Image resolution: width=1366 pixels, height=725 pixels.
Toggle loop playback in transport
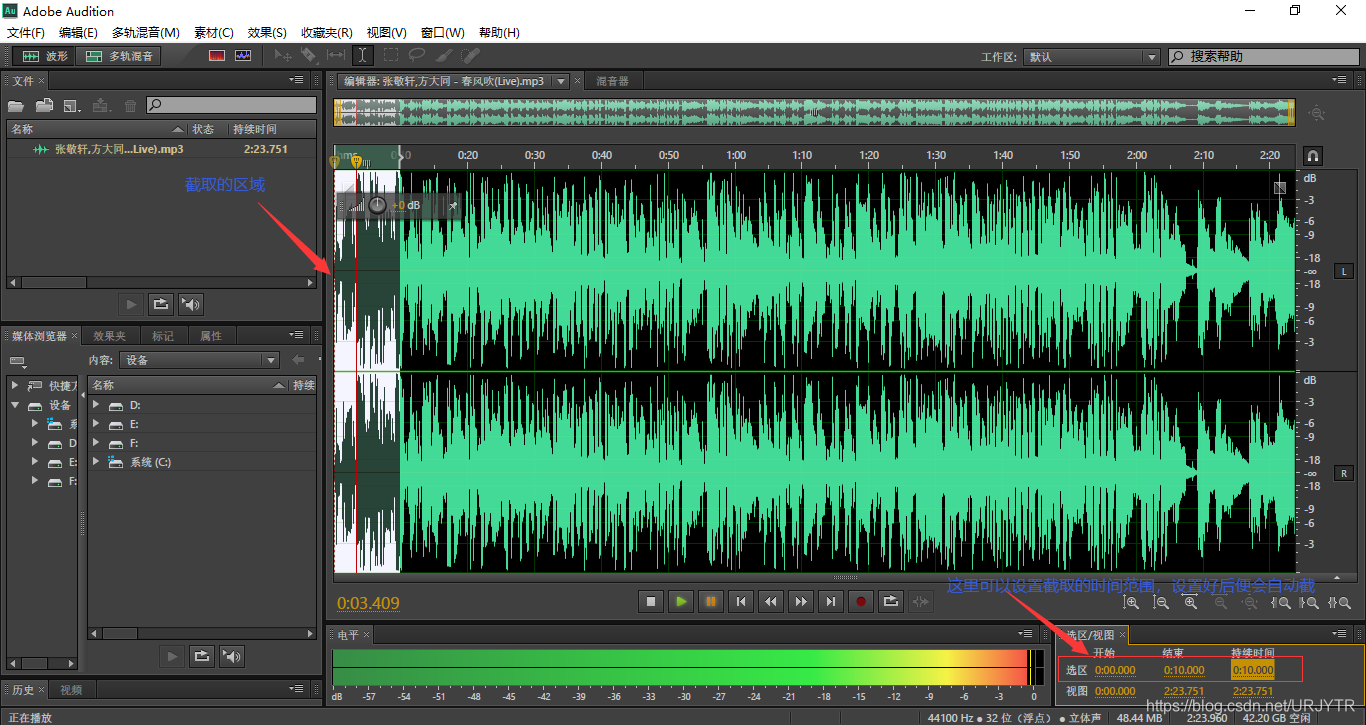coord(891,601)
